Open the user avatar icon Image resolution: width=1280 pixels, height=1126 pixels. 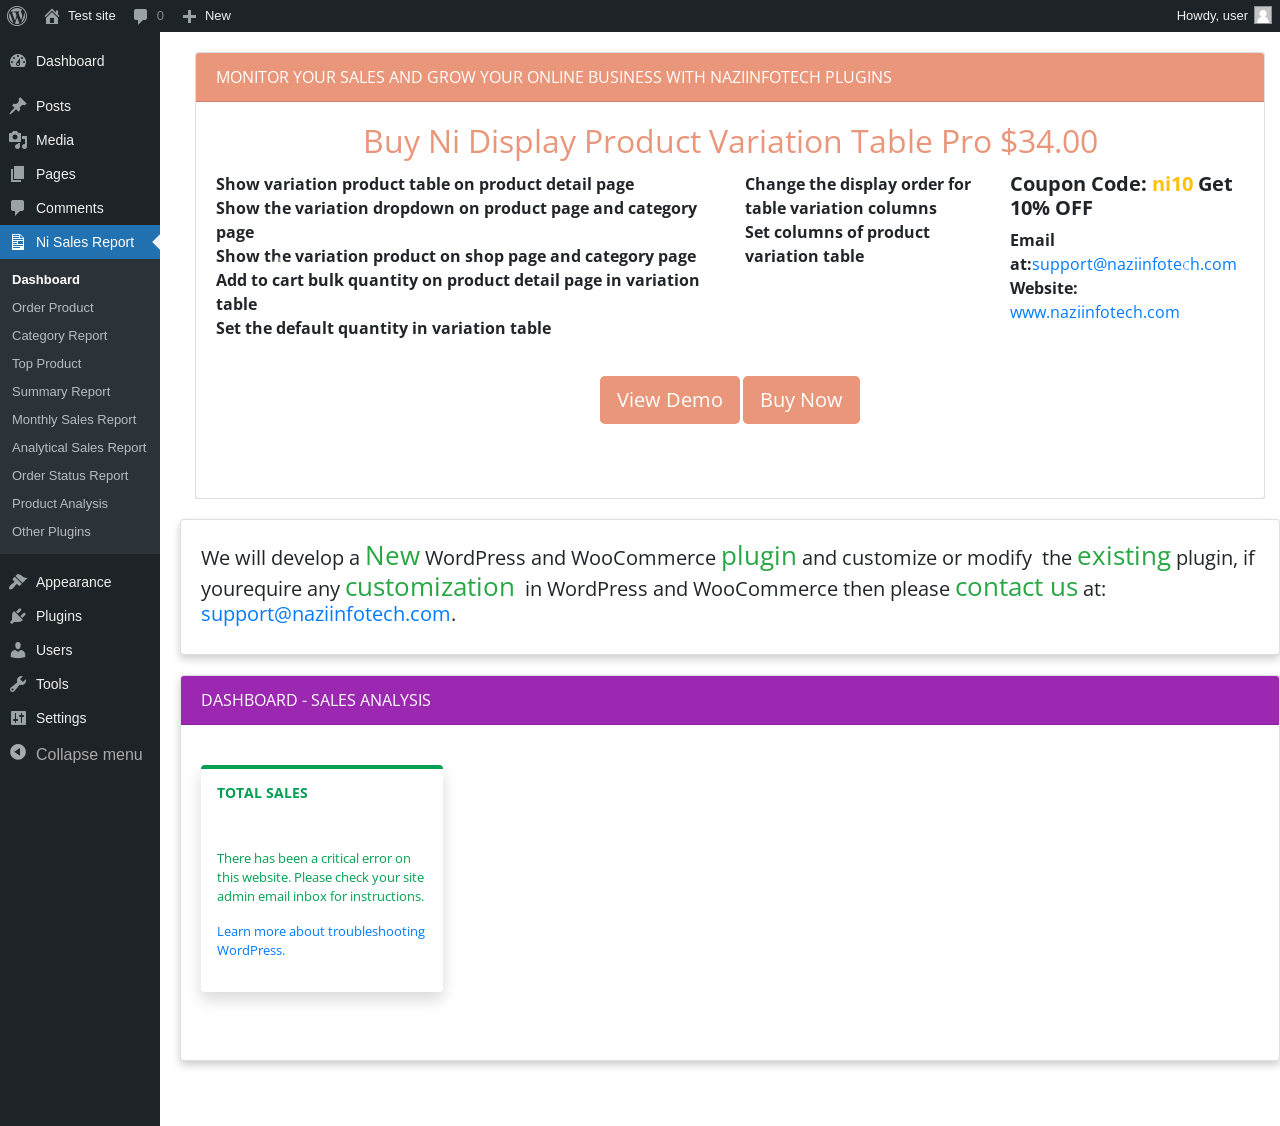(1263, 16)
